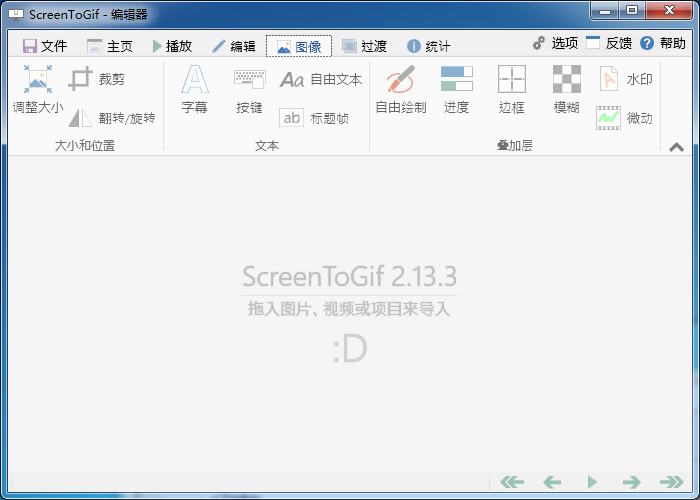Image resolution: width=700 pixels, height=500 pixels.
Task: Collapse the ribbon with the chevron arrow
Action: [x=676, y=147]
